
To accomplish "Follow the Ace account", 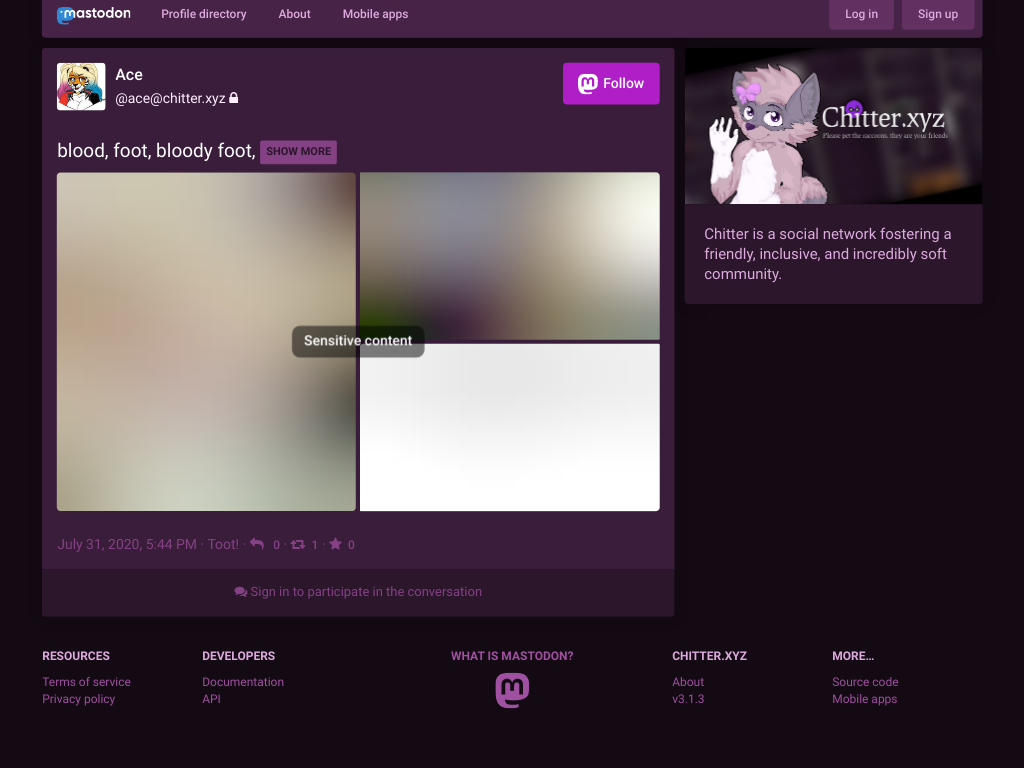I will tap(611, 84).
